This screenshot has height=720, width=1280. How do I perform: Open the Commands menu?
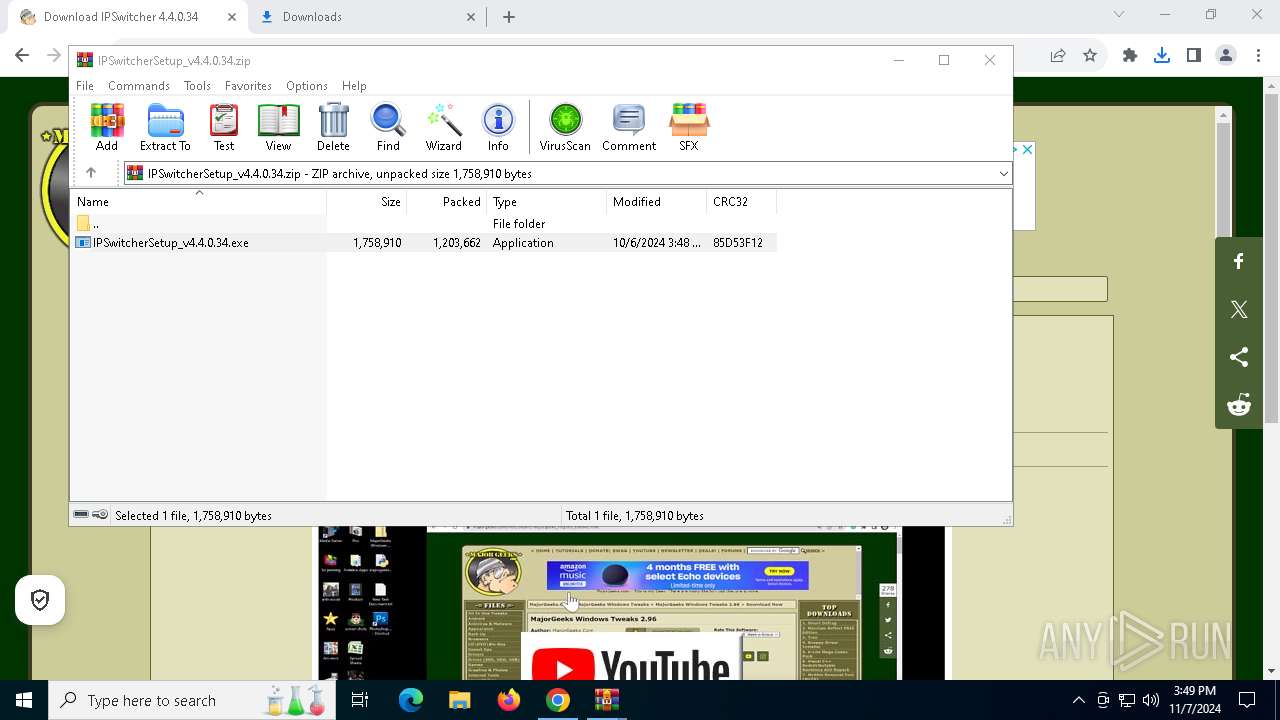click(139, 86)
